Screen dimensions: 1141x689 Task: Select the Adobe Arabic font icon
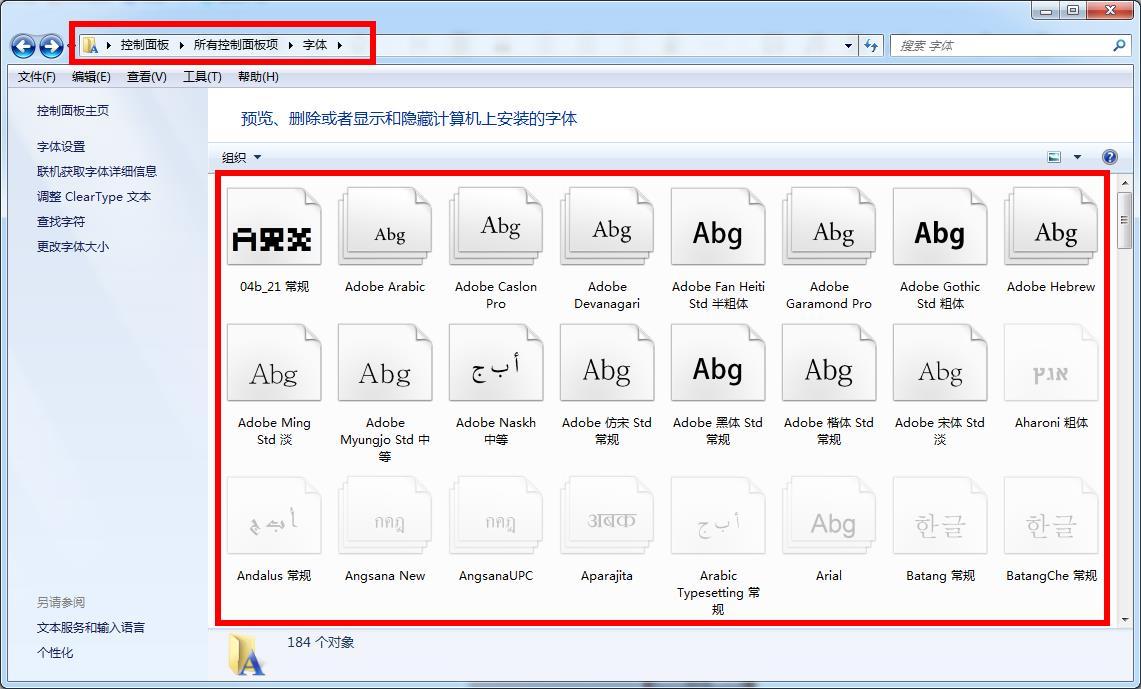point(385,227)
